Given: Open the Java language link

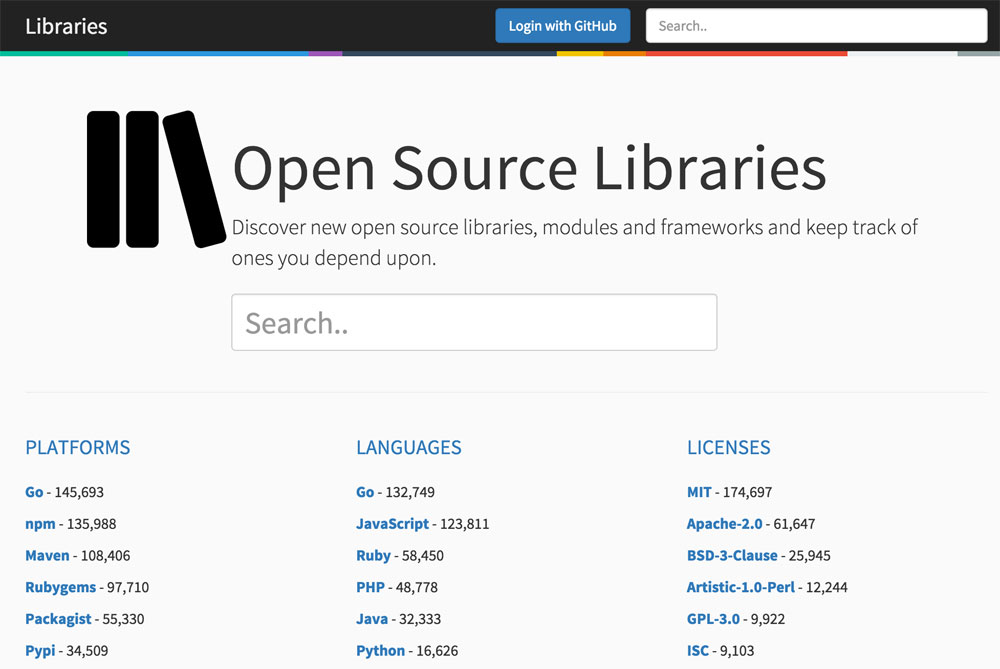Looking at the screenshot, I should coord(372,619).
